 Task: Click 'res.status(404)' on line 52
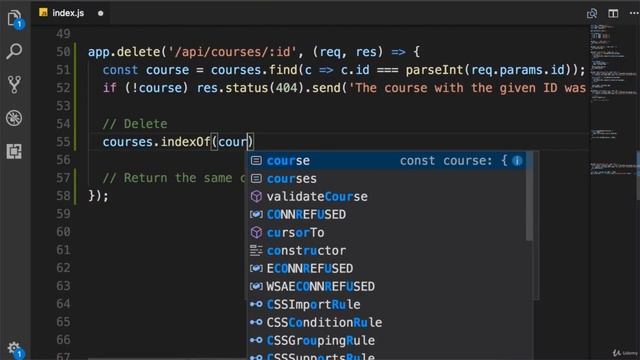click(251, 88)
